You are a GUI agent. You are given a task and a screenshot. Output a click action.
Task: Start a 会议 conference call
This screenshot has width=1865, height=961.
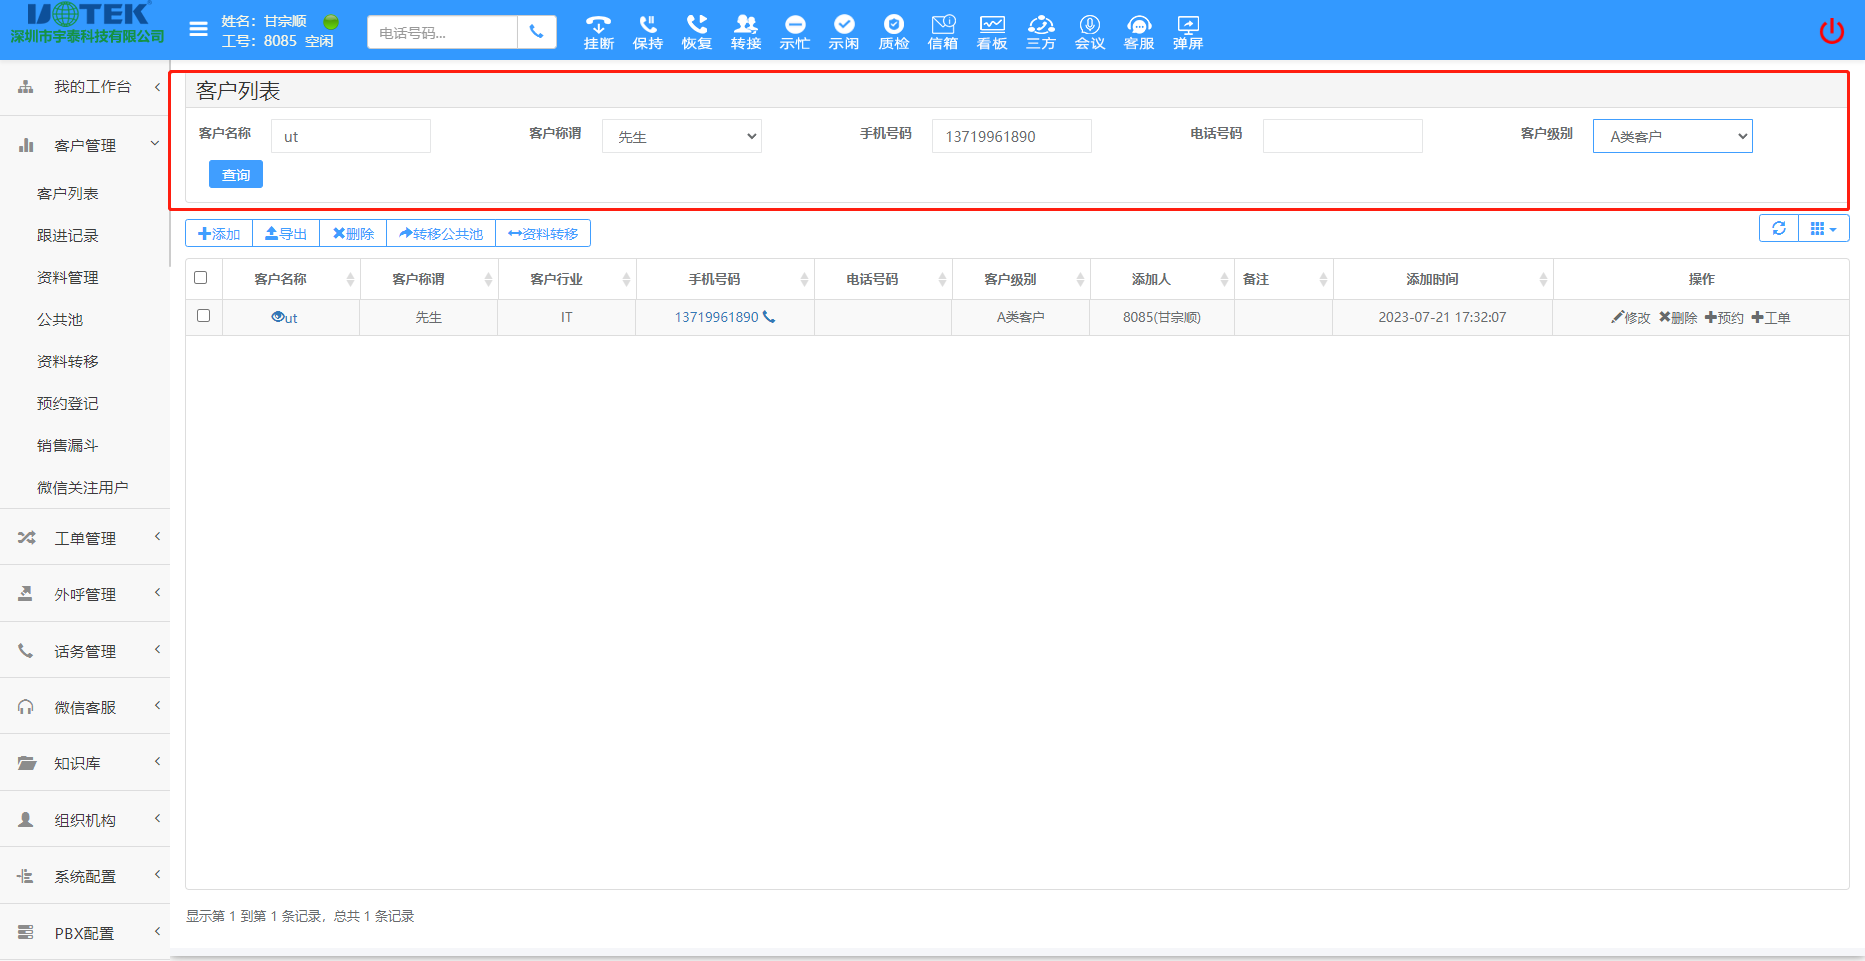pos(1089,31)
